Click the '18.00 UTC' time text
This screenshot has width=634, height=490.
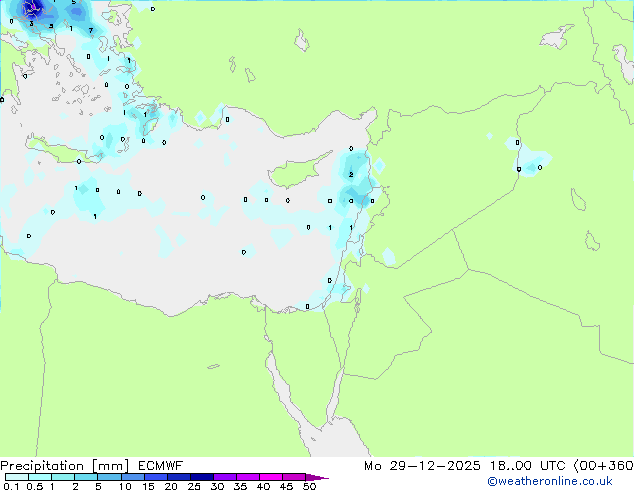click(x=527, y=466)
